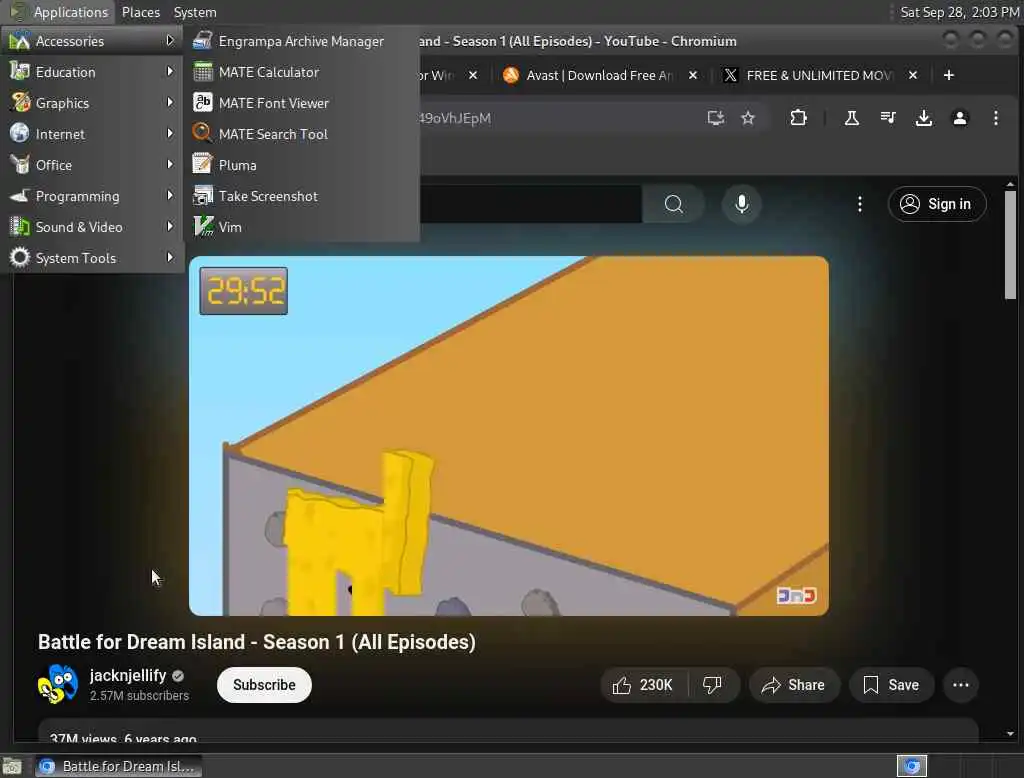Like the video with 230K likes

click(x=643, y=685)
